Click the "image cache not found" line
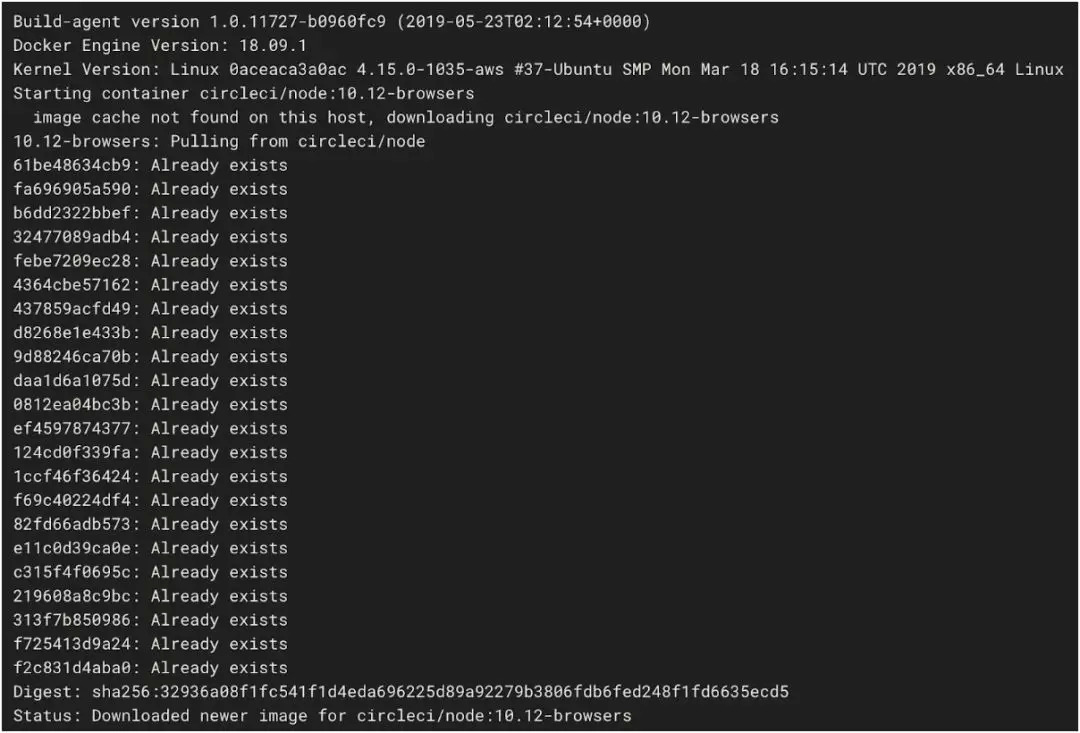 coord(405,117)
